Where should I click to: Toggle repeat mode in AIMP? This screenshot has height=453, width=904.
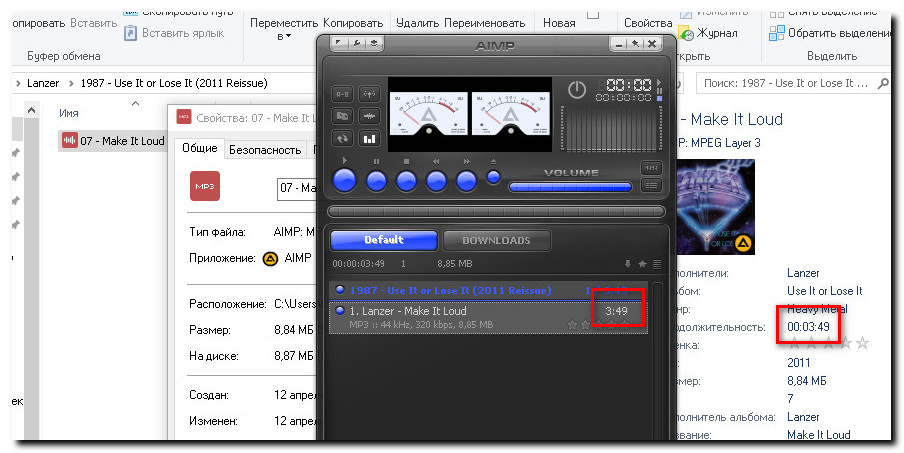pyautogui.click(x=342, y=139)
